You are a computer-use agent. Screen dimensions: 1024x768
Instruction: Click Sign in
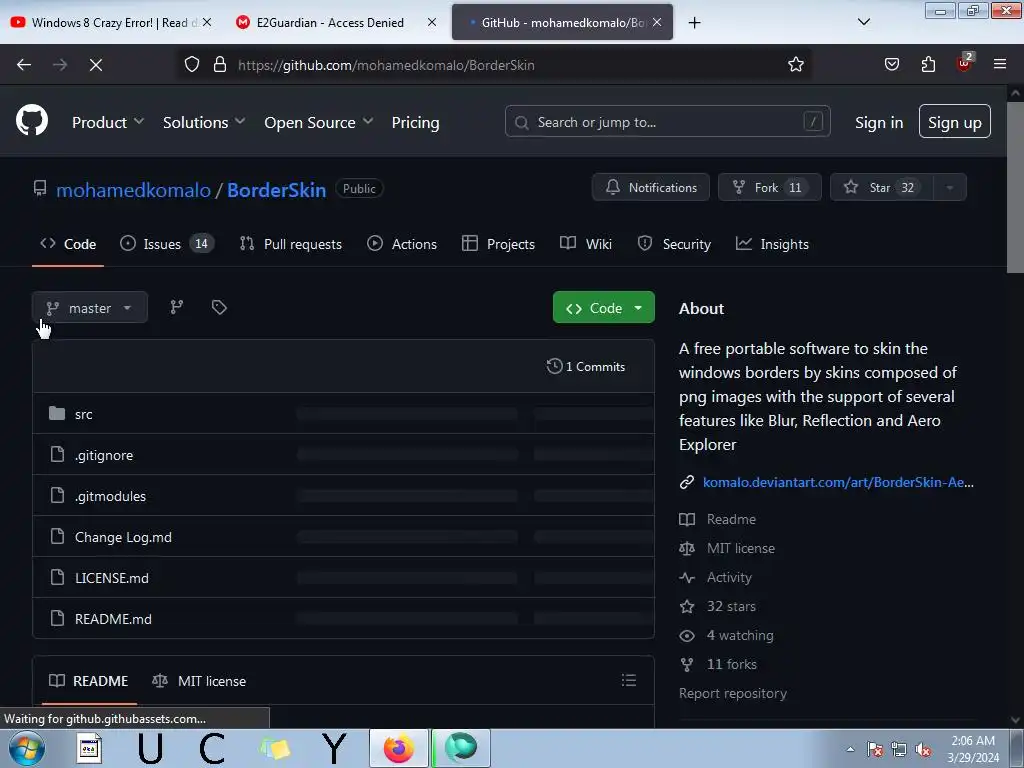pyautogui.click(x=879, y=122)
